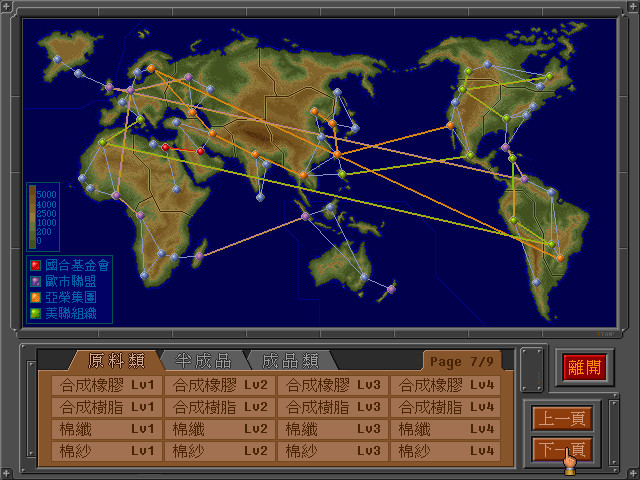
Task: Pick 棉纖 Lv2 item
Action: 220,429
